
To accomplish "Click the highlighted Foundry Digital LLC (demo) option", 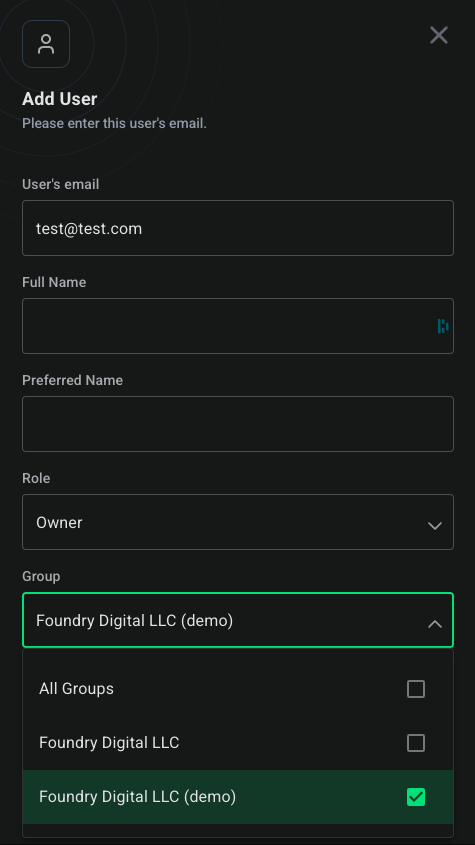I will click(x=238, y=796).
